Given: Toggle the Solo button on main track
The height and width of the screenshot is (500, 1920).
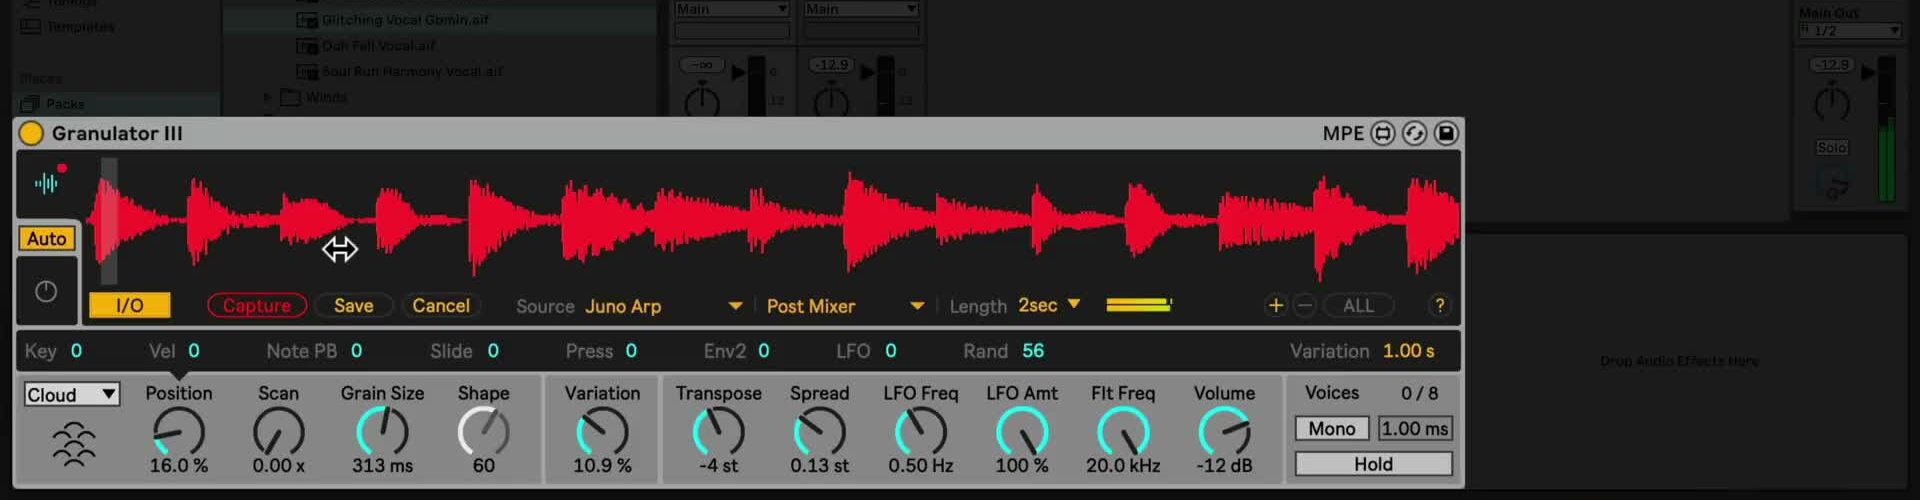Looking at the screenshot, I should 1832,148.
